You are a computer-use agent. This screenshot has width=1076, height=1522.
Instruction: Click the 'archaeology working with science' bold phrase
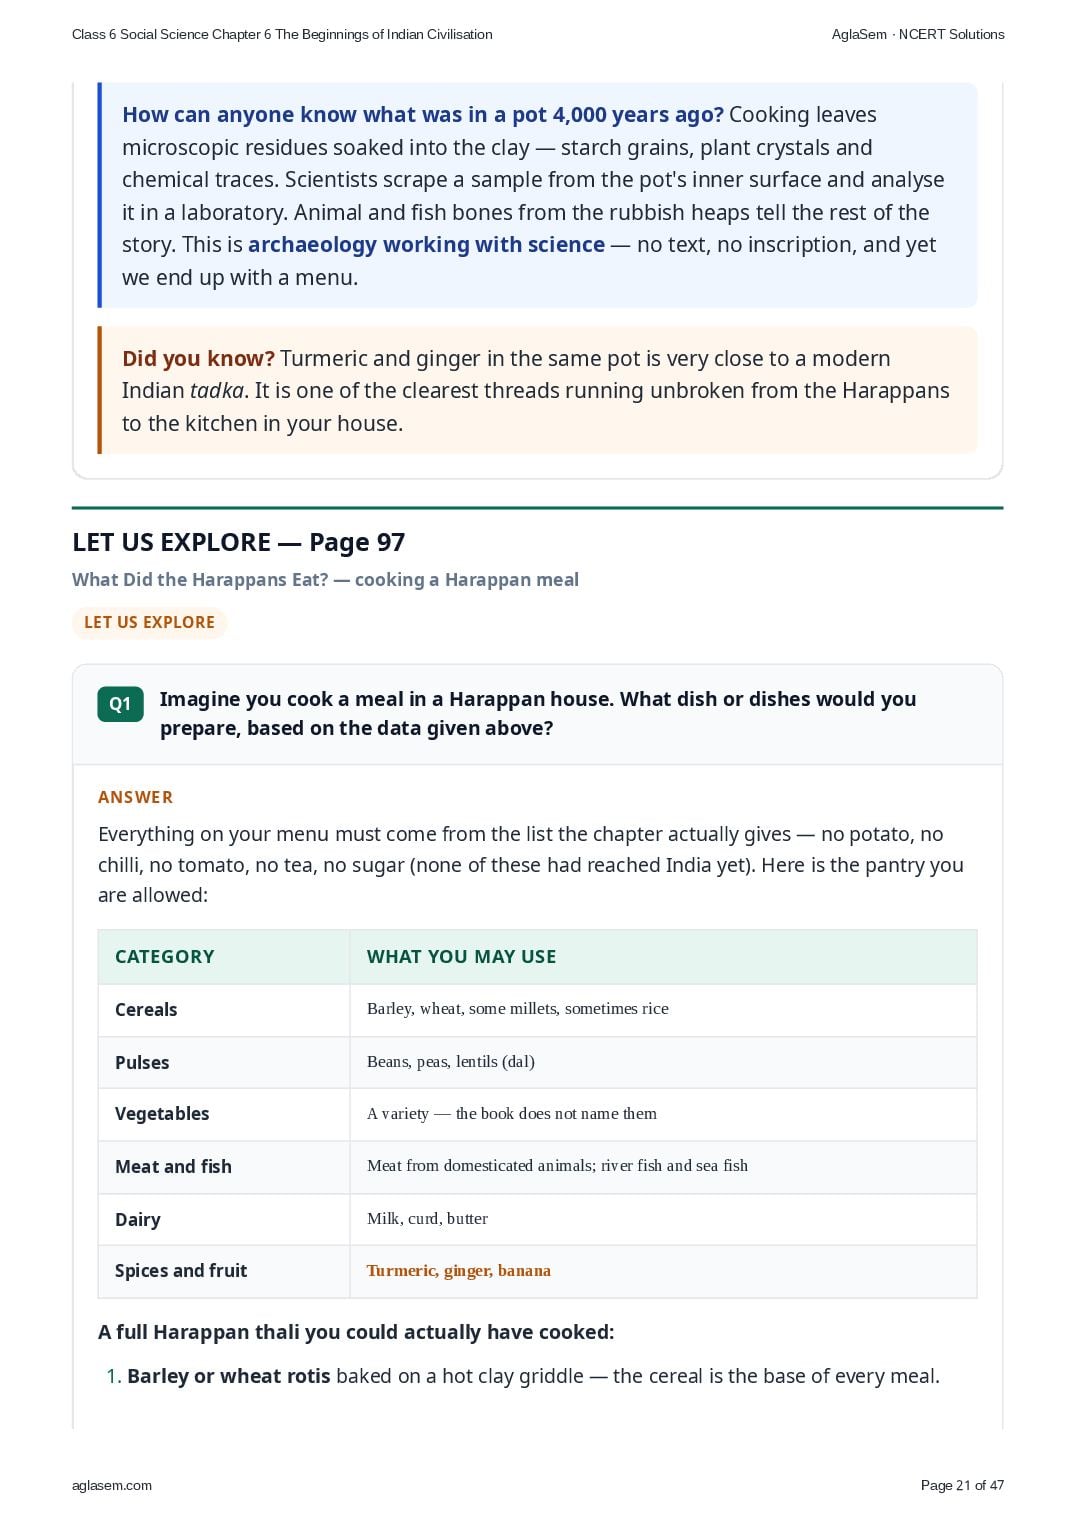(426, 244)
